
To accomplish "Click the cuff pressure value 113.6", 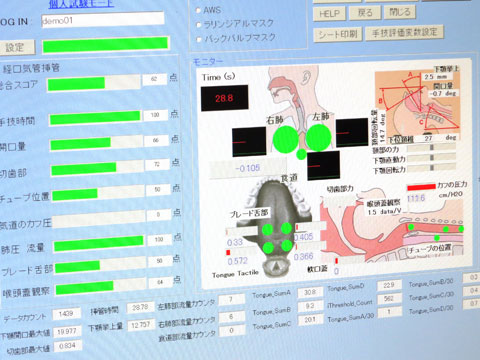I will [416, 198].
